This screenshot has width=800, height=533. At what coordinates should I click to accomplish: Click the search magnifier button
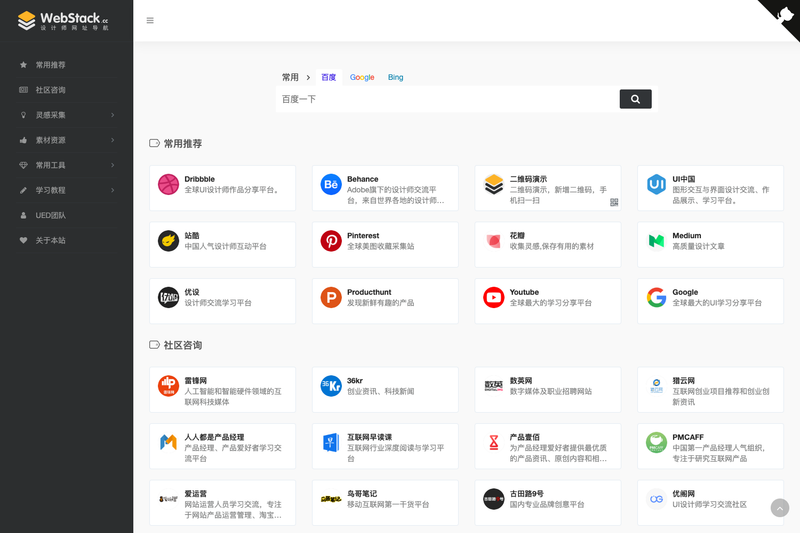point(635,99)
